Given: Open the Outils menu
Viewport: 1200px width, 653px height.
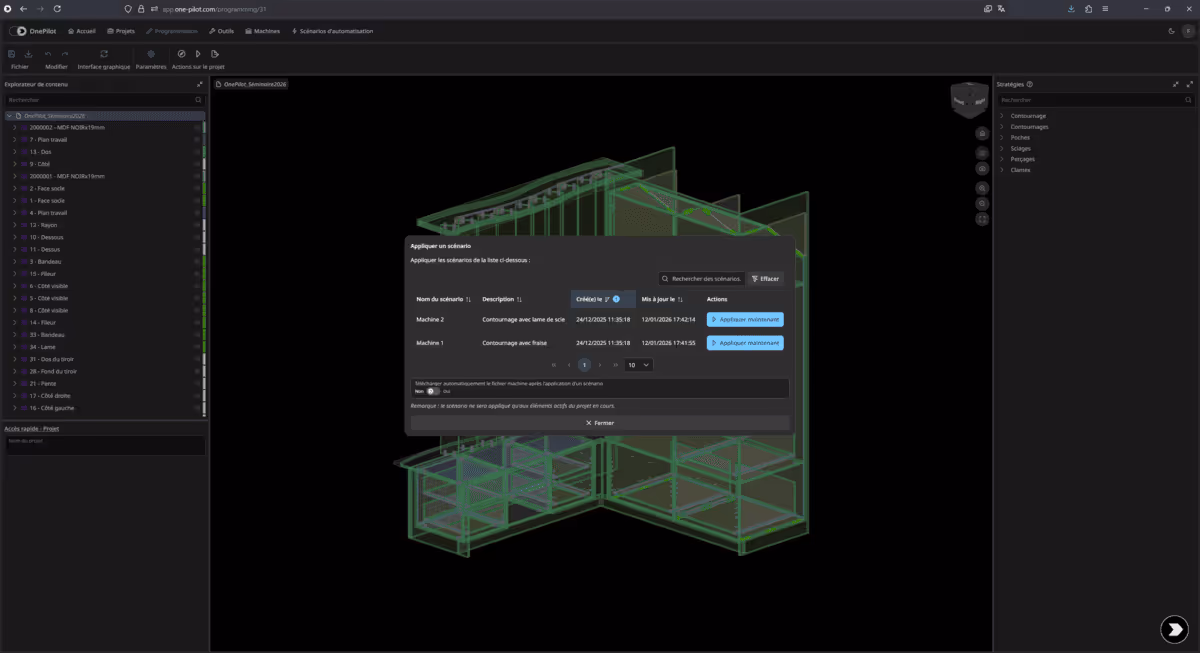Looking at the screenshot, I should tap(221, 31).
